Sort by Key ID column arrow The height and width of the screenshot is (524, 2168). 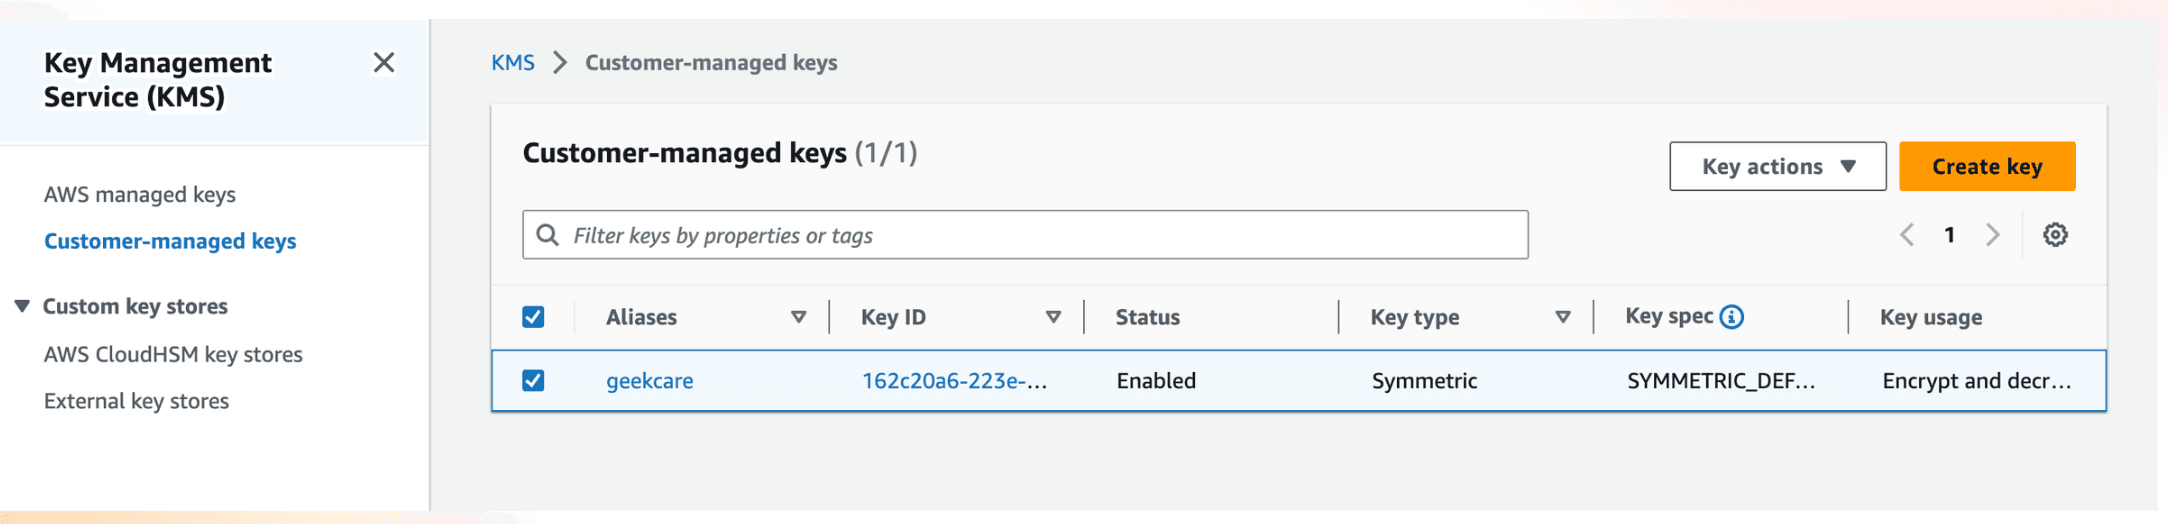pyautogui.click(x=1053, y=317)
